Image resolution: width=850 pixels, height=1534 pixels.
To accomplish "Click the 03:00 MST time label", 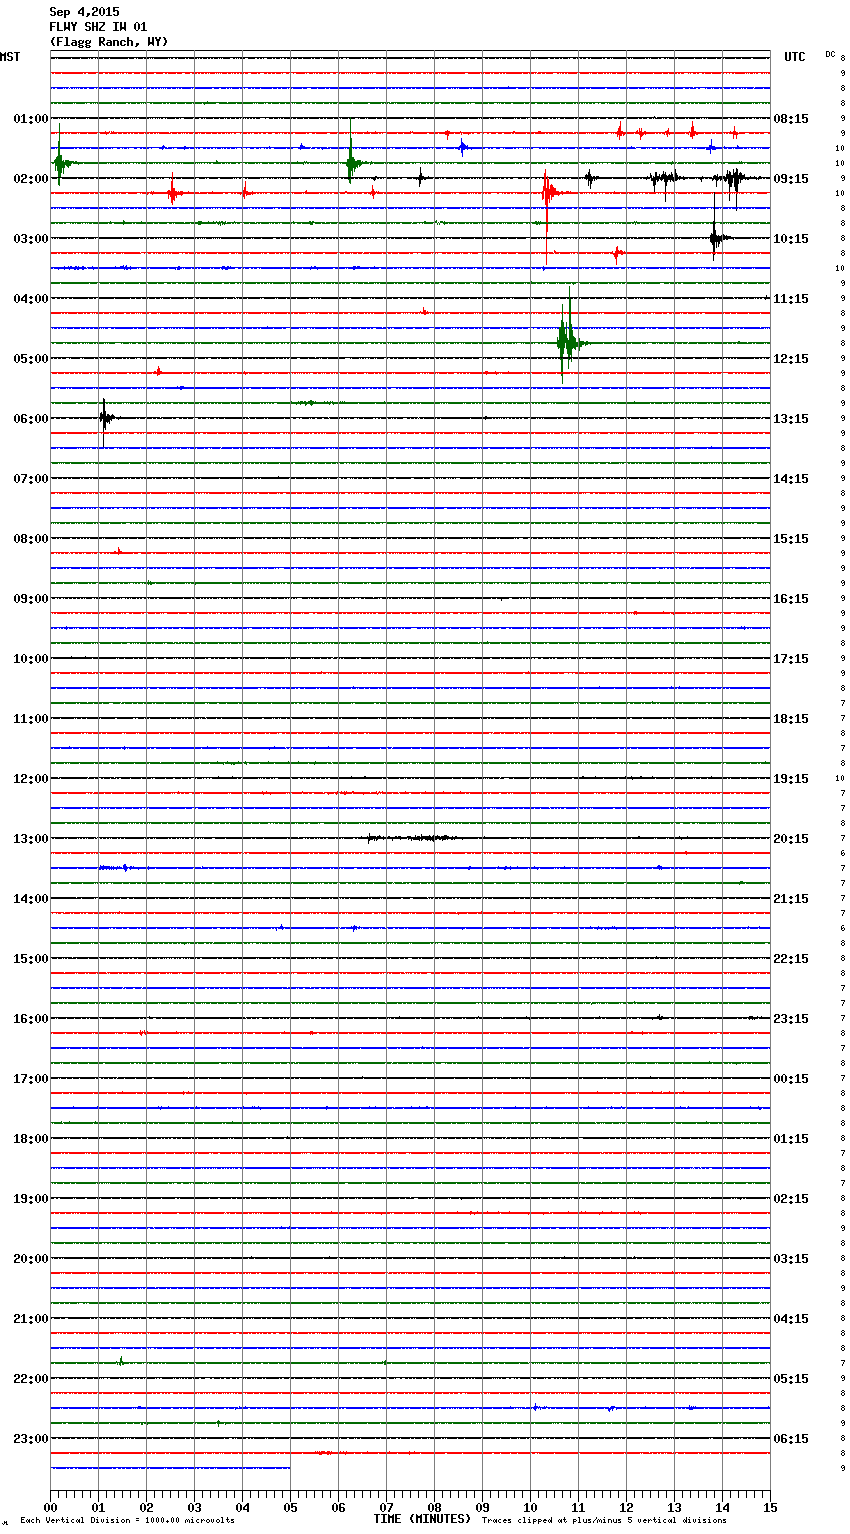I will coord(30,238).
